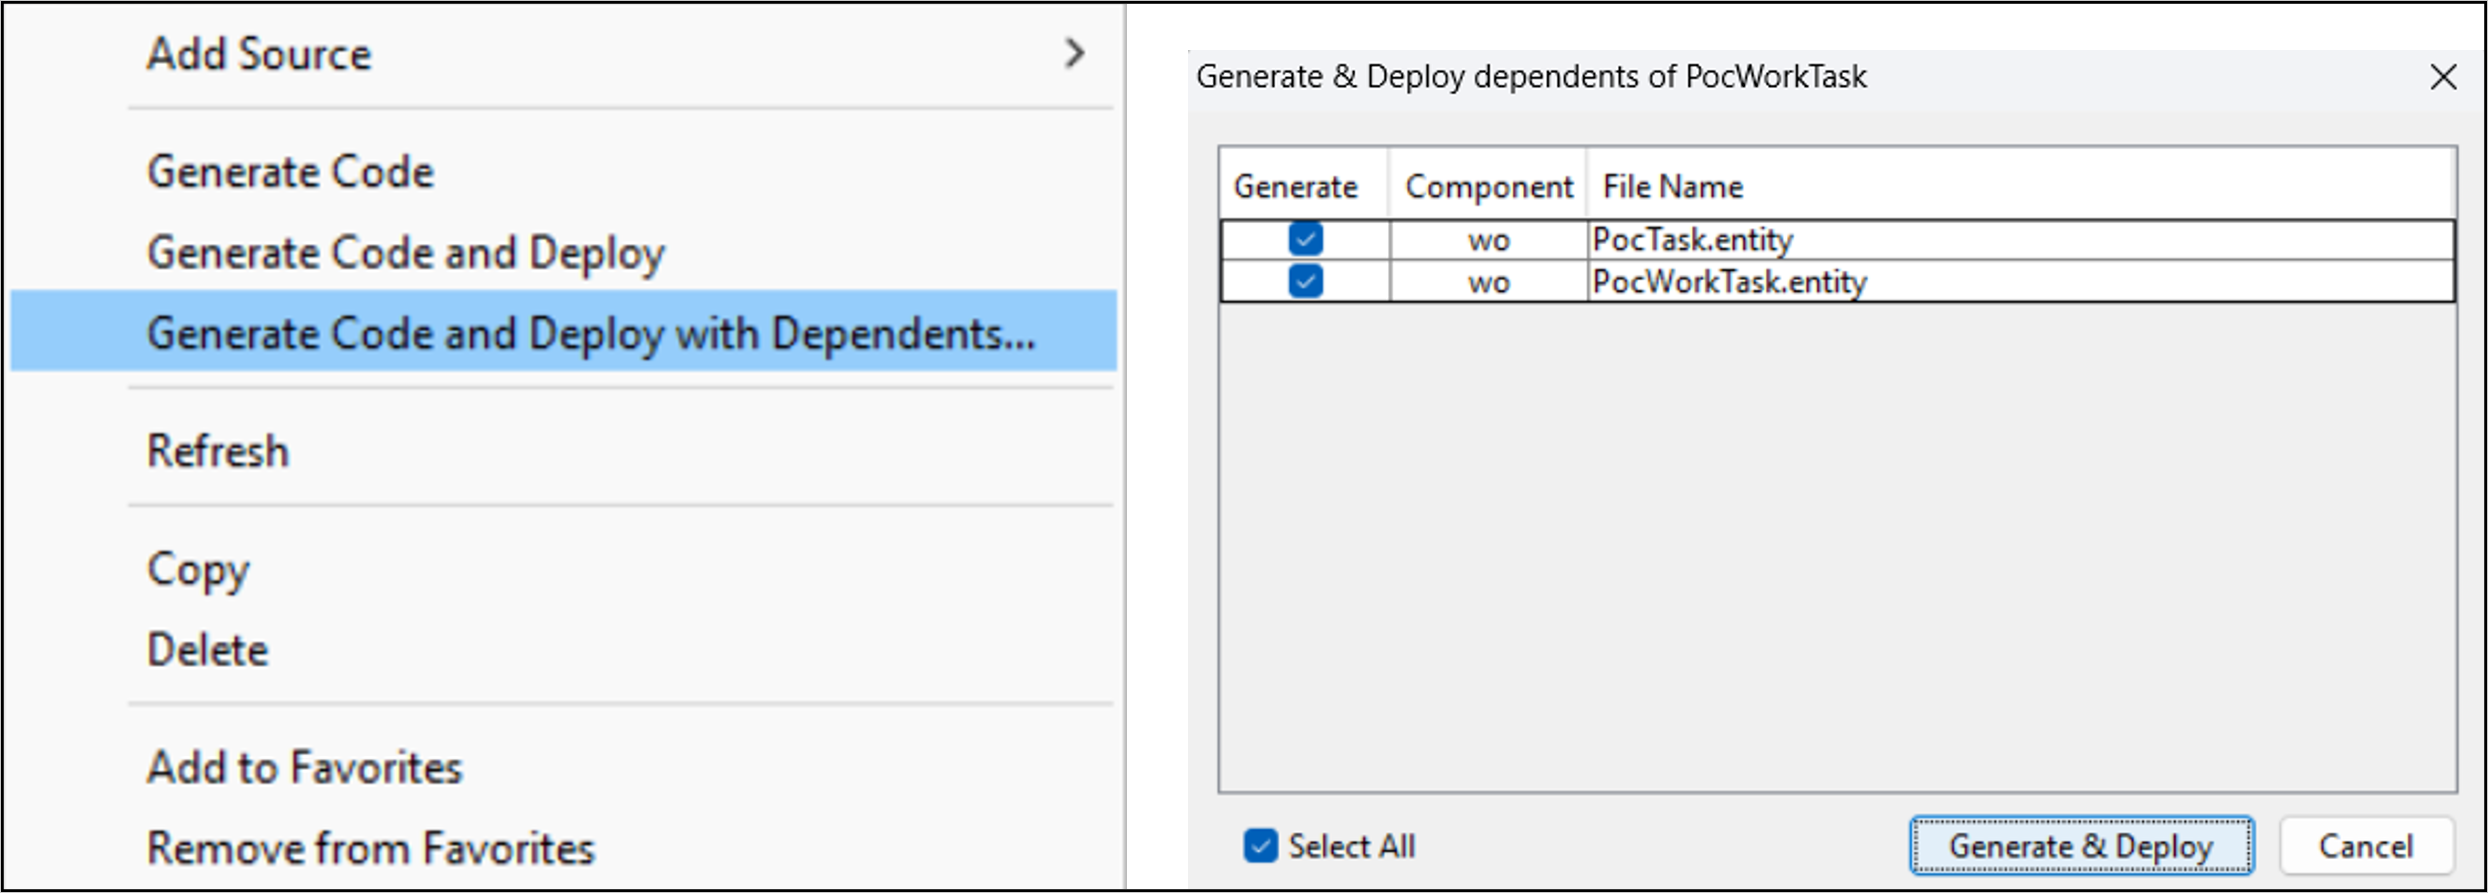Close the Generate & Deploy dependents dialog
The height and width of the screenshot is (893, 2488).
click(2443, 77)
